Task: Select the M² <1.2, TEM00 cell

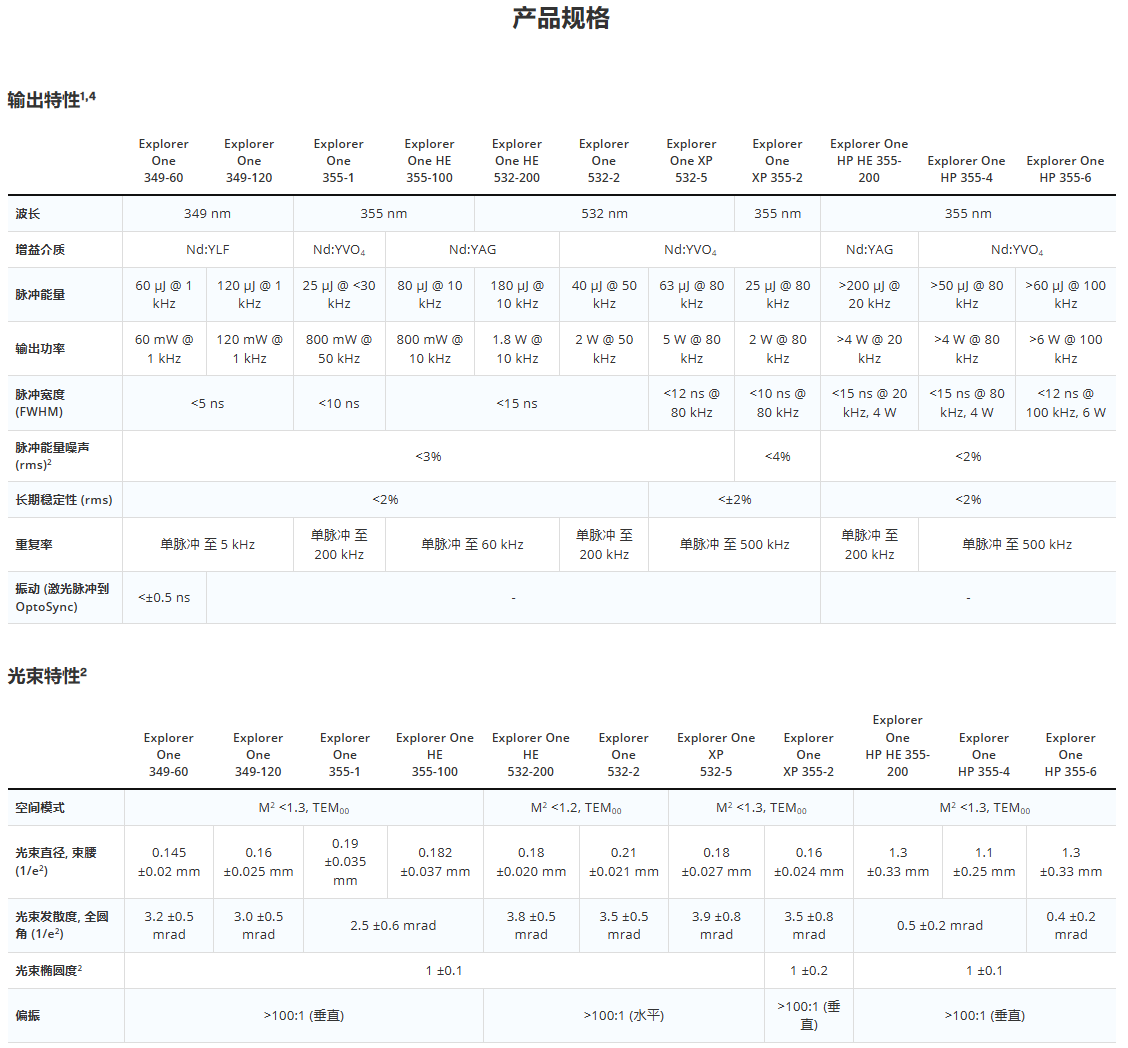Action: point(575,808)
